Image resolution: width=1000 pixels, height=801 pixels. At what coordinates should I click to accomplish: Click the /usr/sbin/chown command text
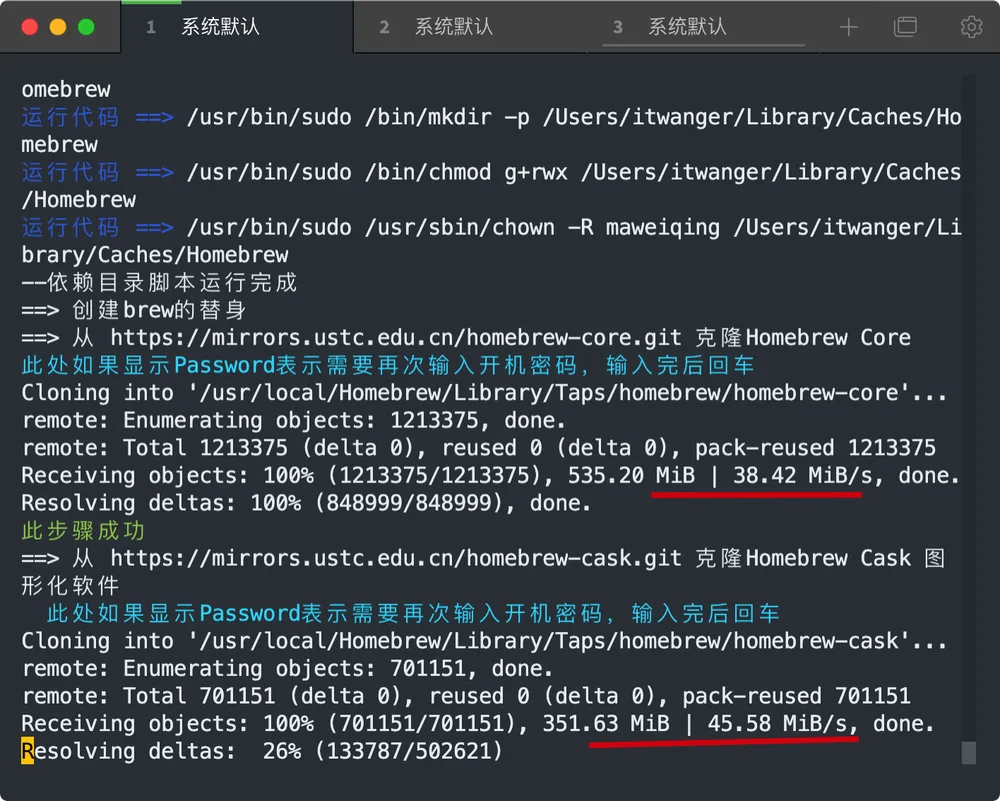[459, 227]
